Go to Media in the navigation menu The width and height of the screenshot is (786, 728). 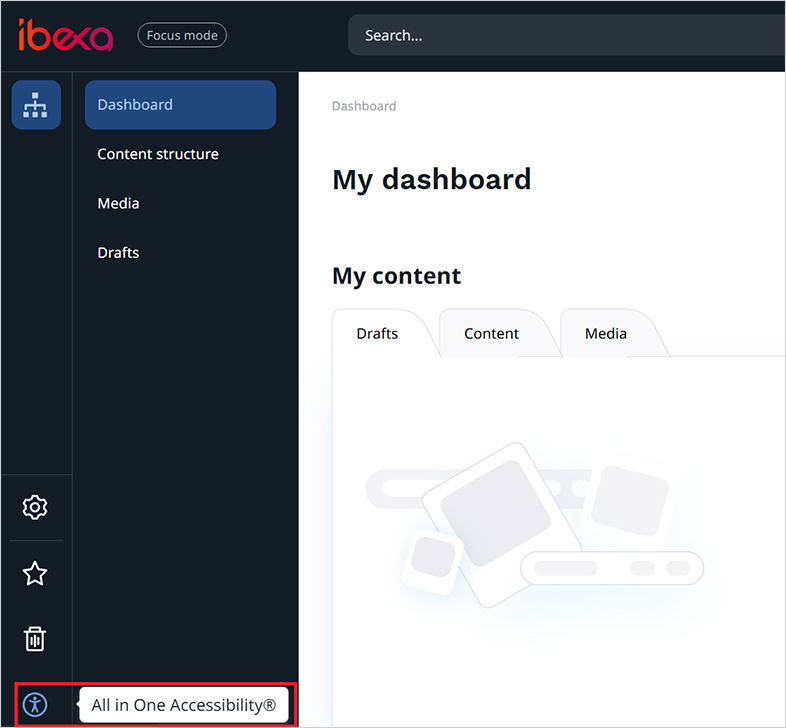[118, 203]
